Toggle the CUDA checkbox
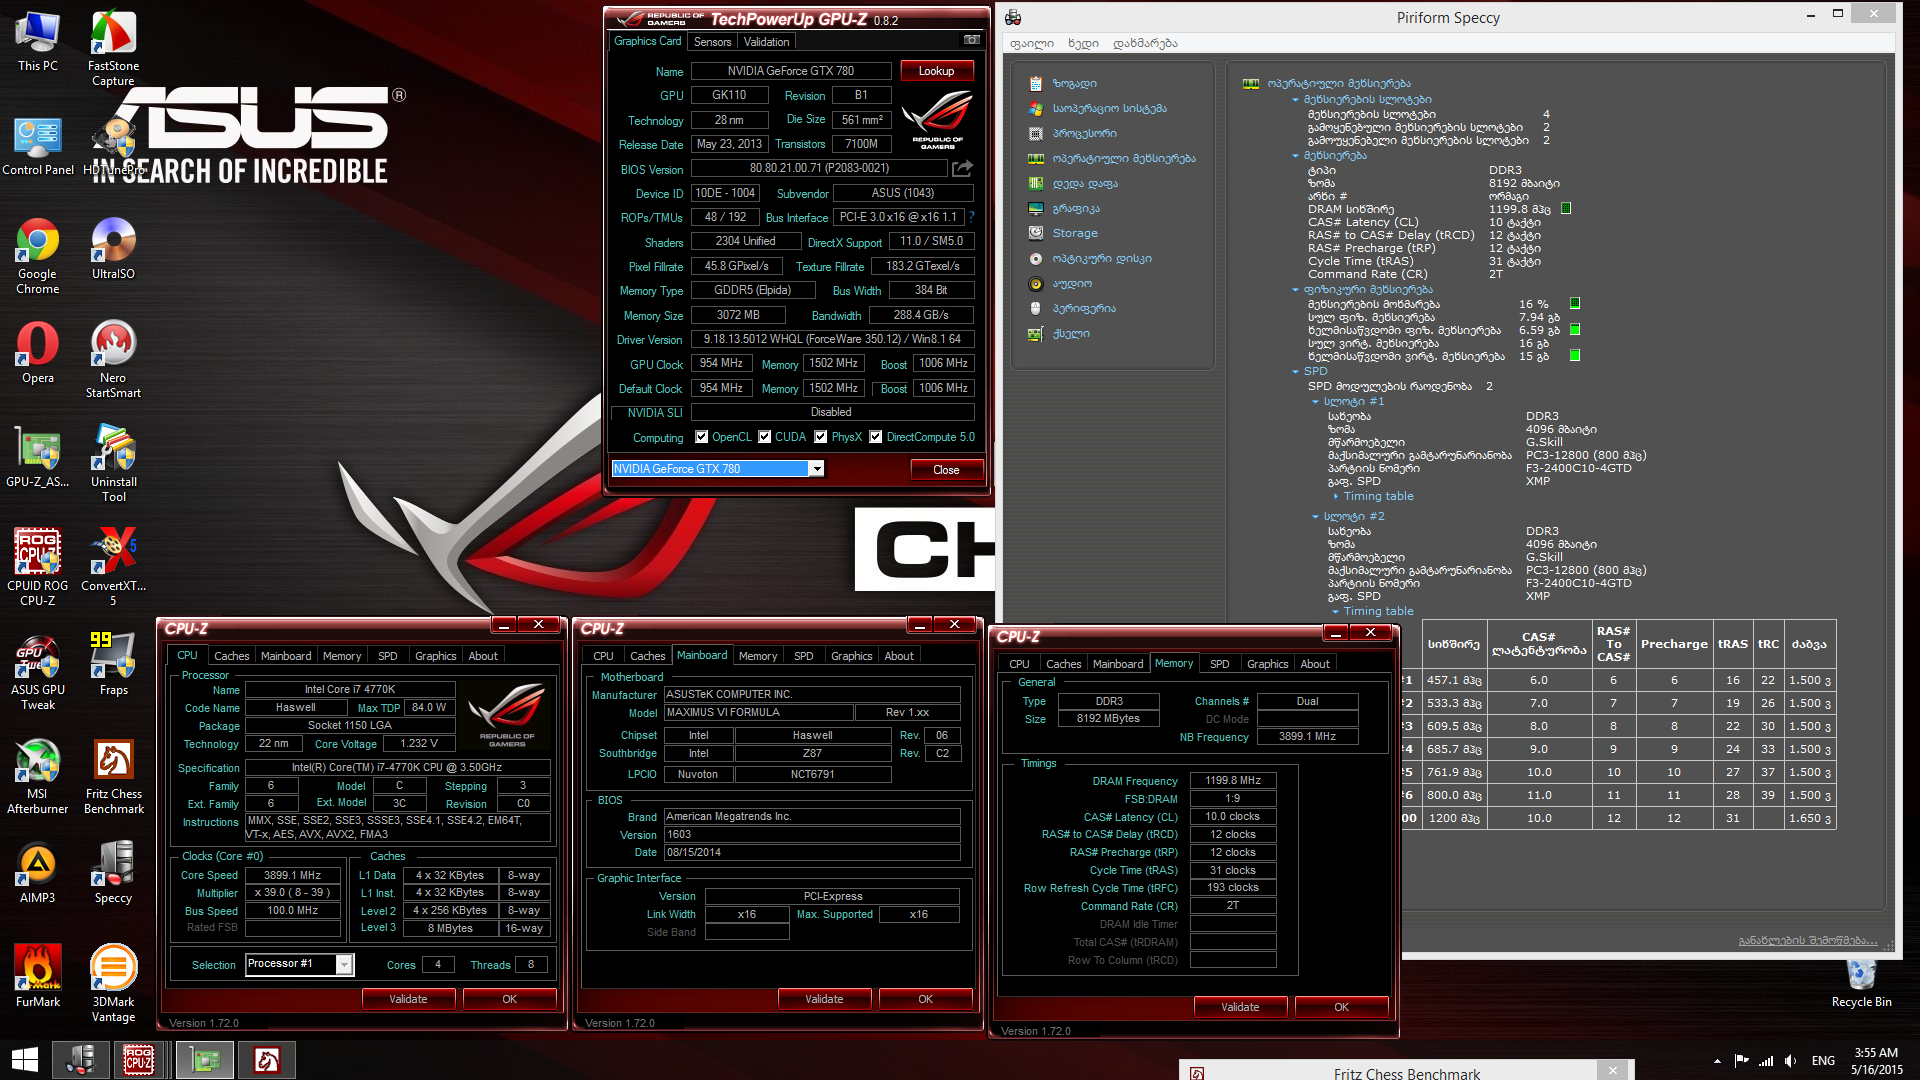Image resolution: width=1920 pixels, height=1080 pixels. coord(765,437)
